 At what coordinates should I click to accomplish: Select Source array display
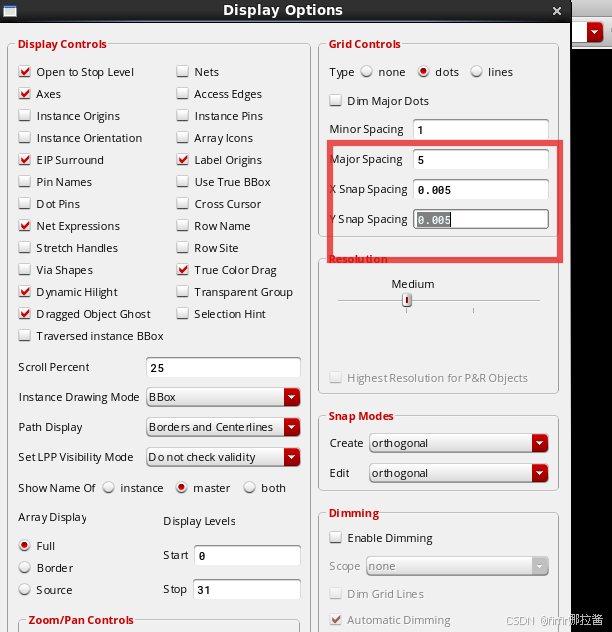(25, 590)
